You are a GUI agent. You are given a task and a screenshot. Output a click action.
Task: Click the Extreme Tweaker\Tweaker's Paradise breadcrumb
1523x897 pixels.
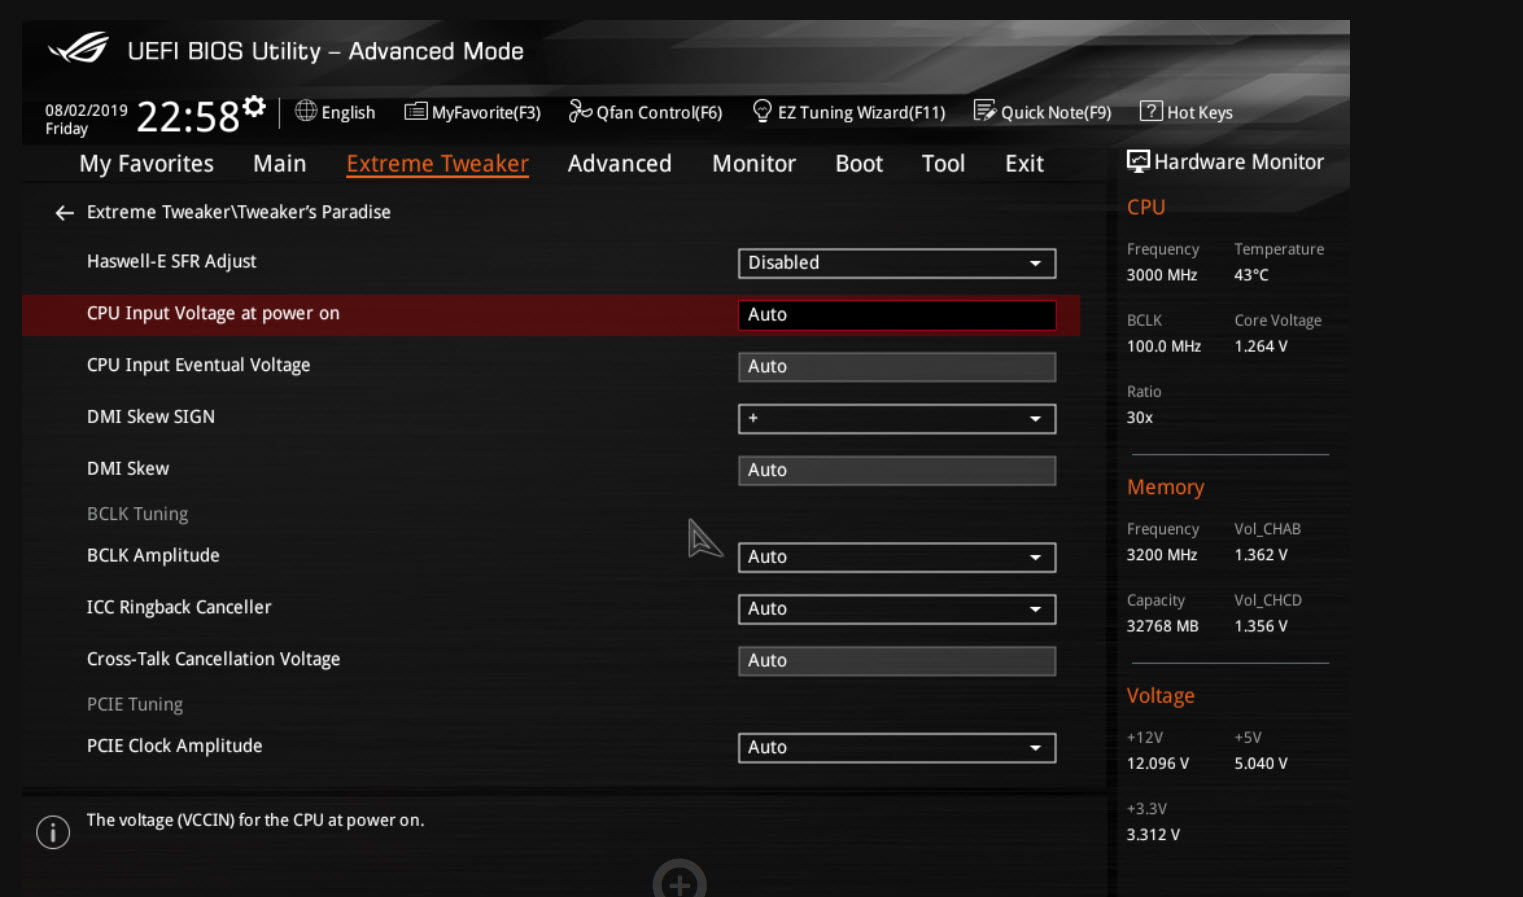pyautogui.click(x=238, y=212)
